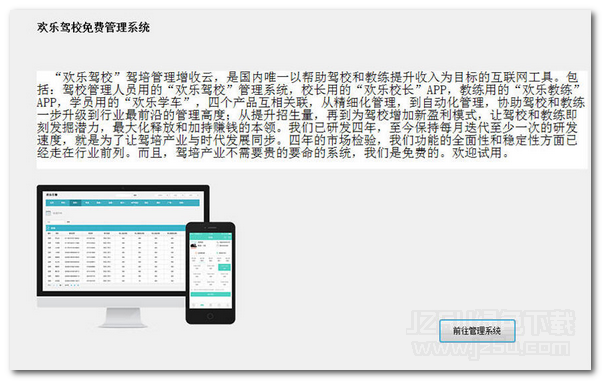Image resolution: width=602 pixels, height=381 pixels.
Task: Click the phone's top speaker slot
Action: 212,227
